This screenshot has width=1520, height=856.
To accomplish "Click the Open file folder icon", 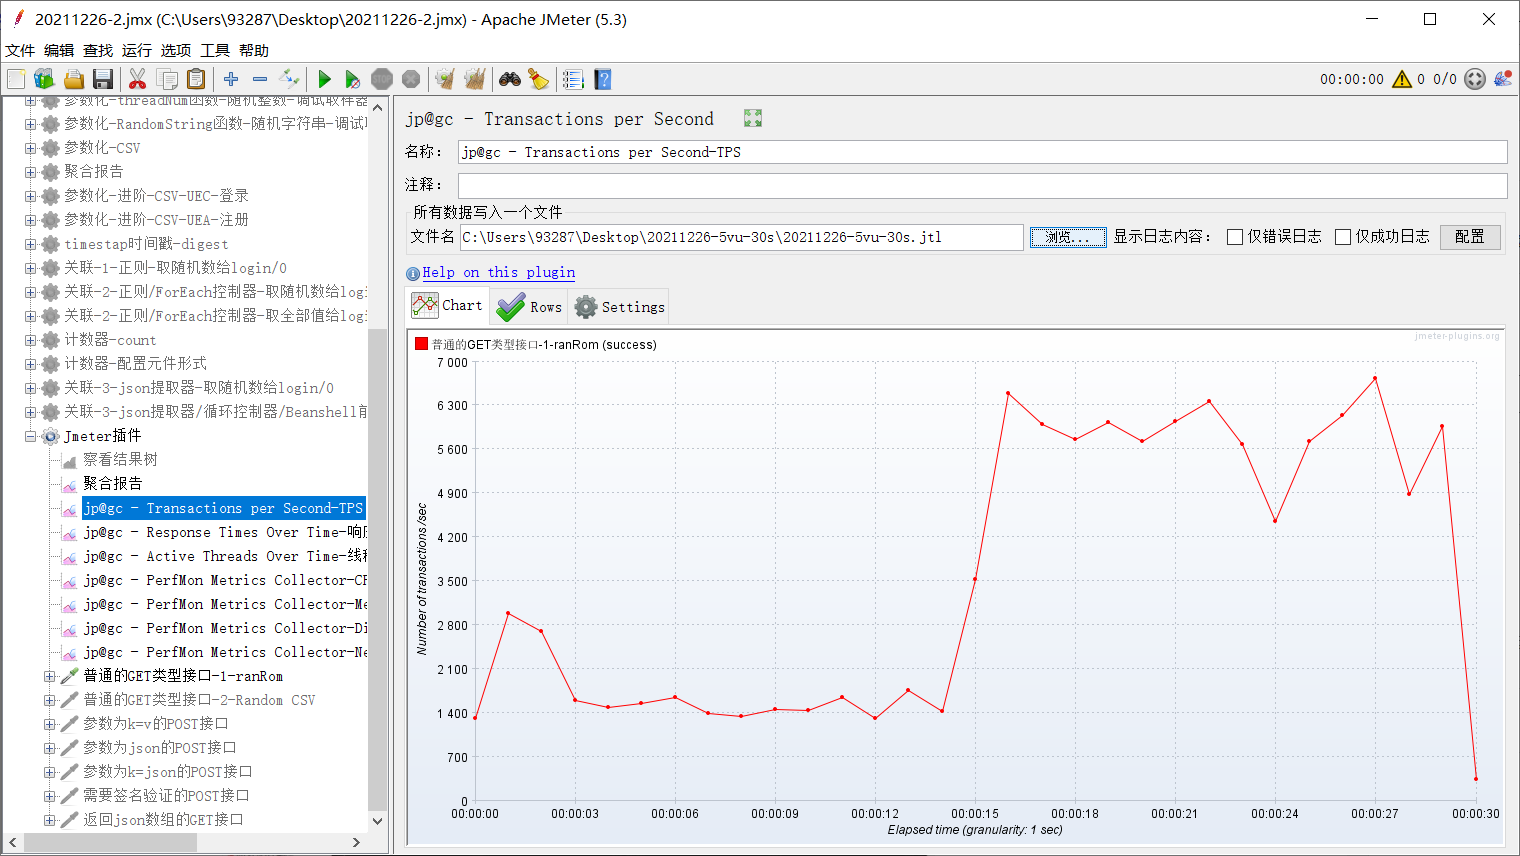I will tap(74, 79).
